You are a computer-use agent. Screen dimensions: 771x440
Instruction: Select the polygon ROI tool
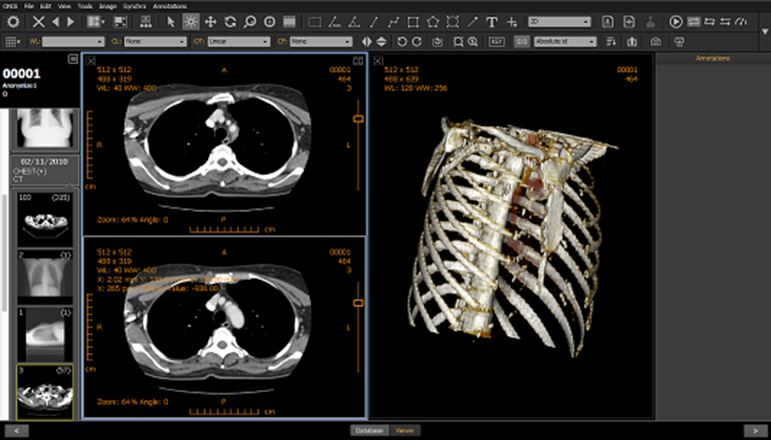pos(433,22)
